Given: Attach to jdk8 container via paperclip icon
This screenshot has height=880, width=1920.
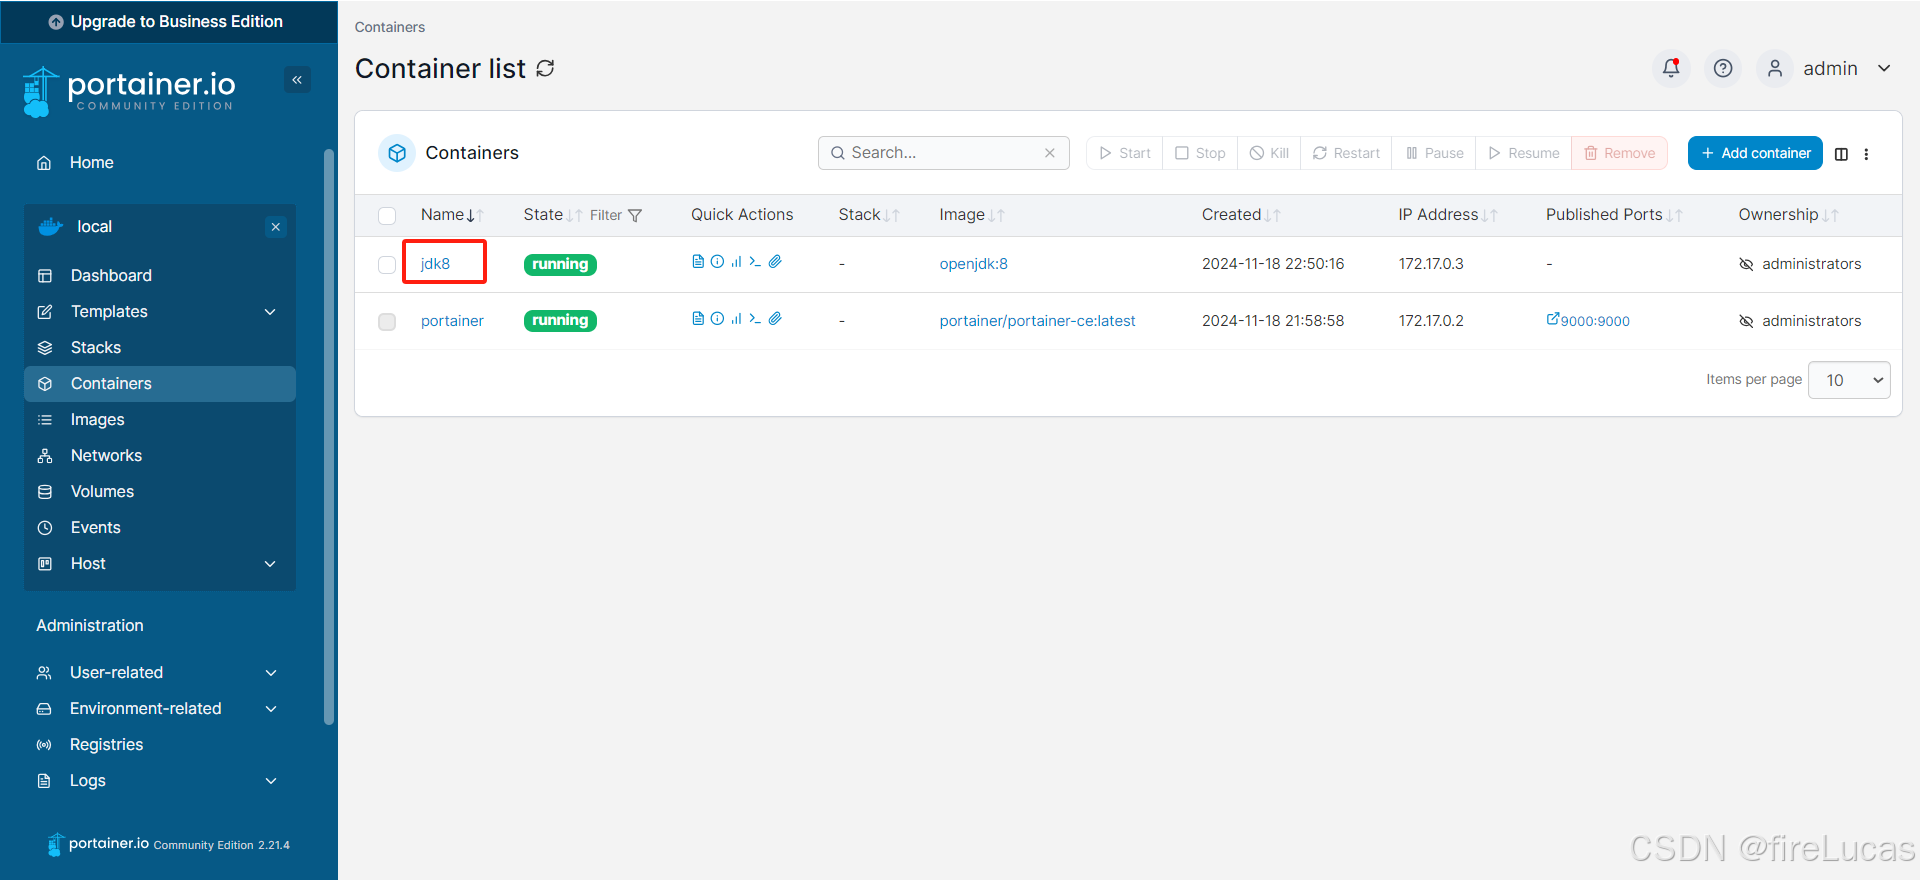Looking at the screenshot, I should click(775, 262).
